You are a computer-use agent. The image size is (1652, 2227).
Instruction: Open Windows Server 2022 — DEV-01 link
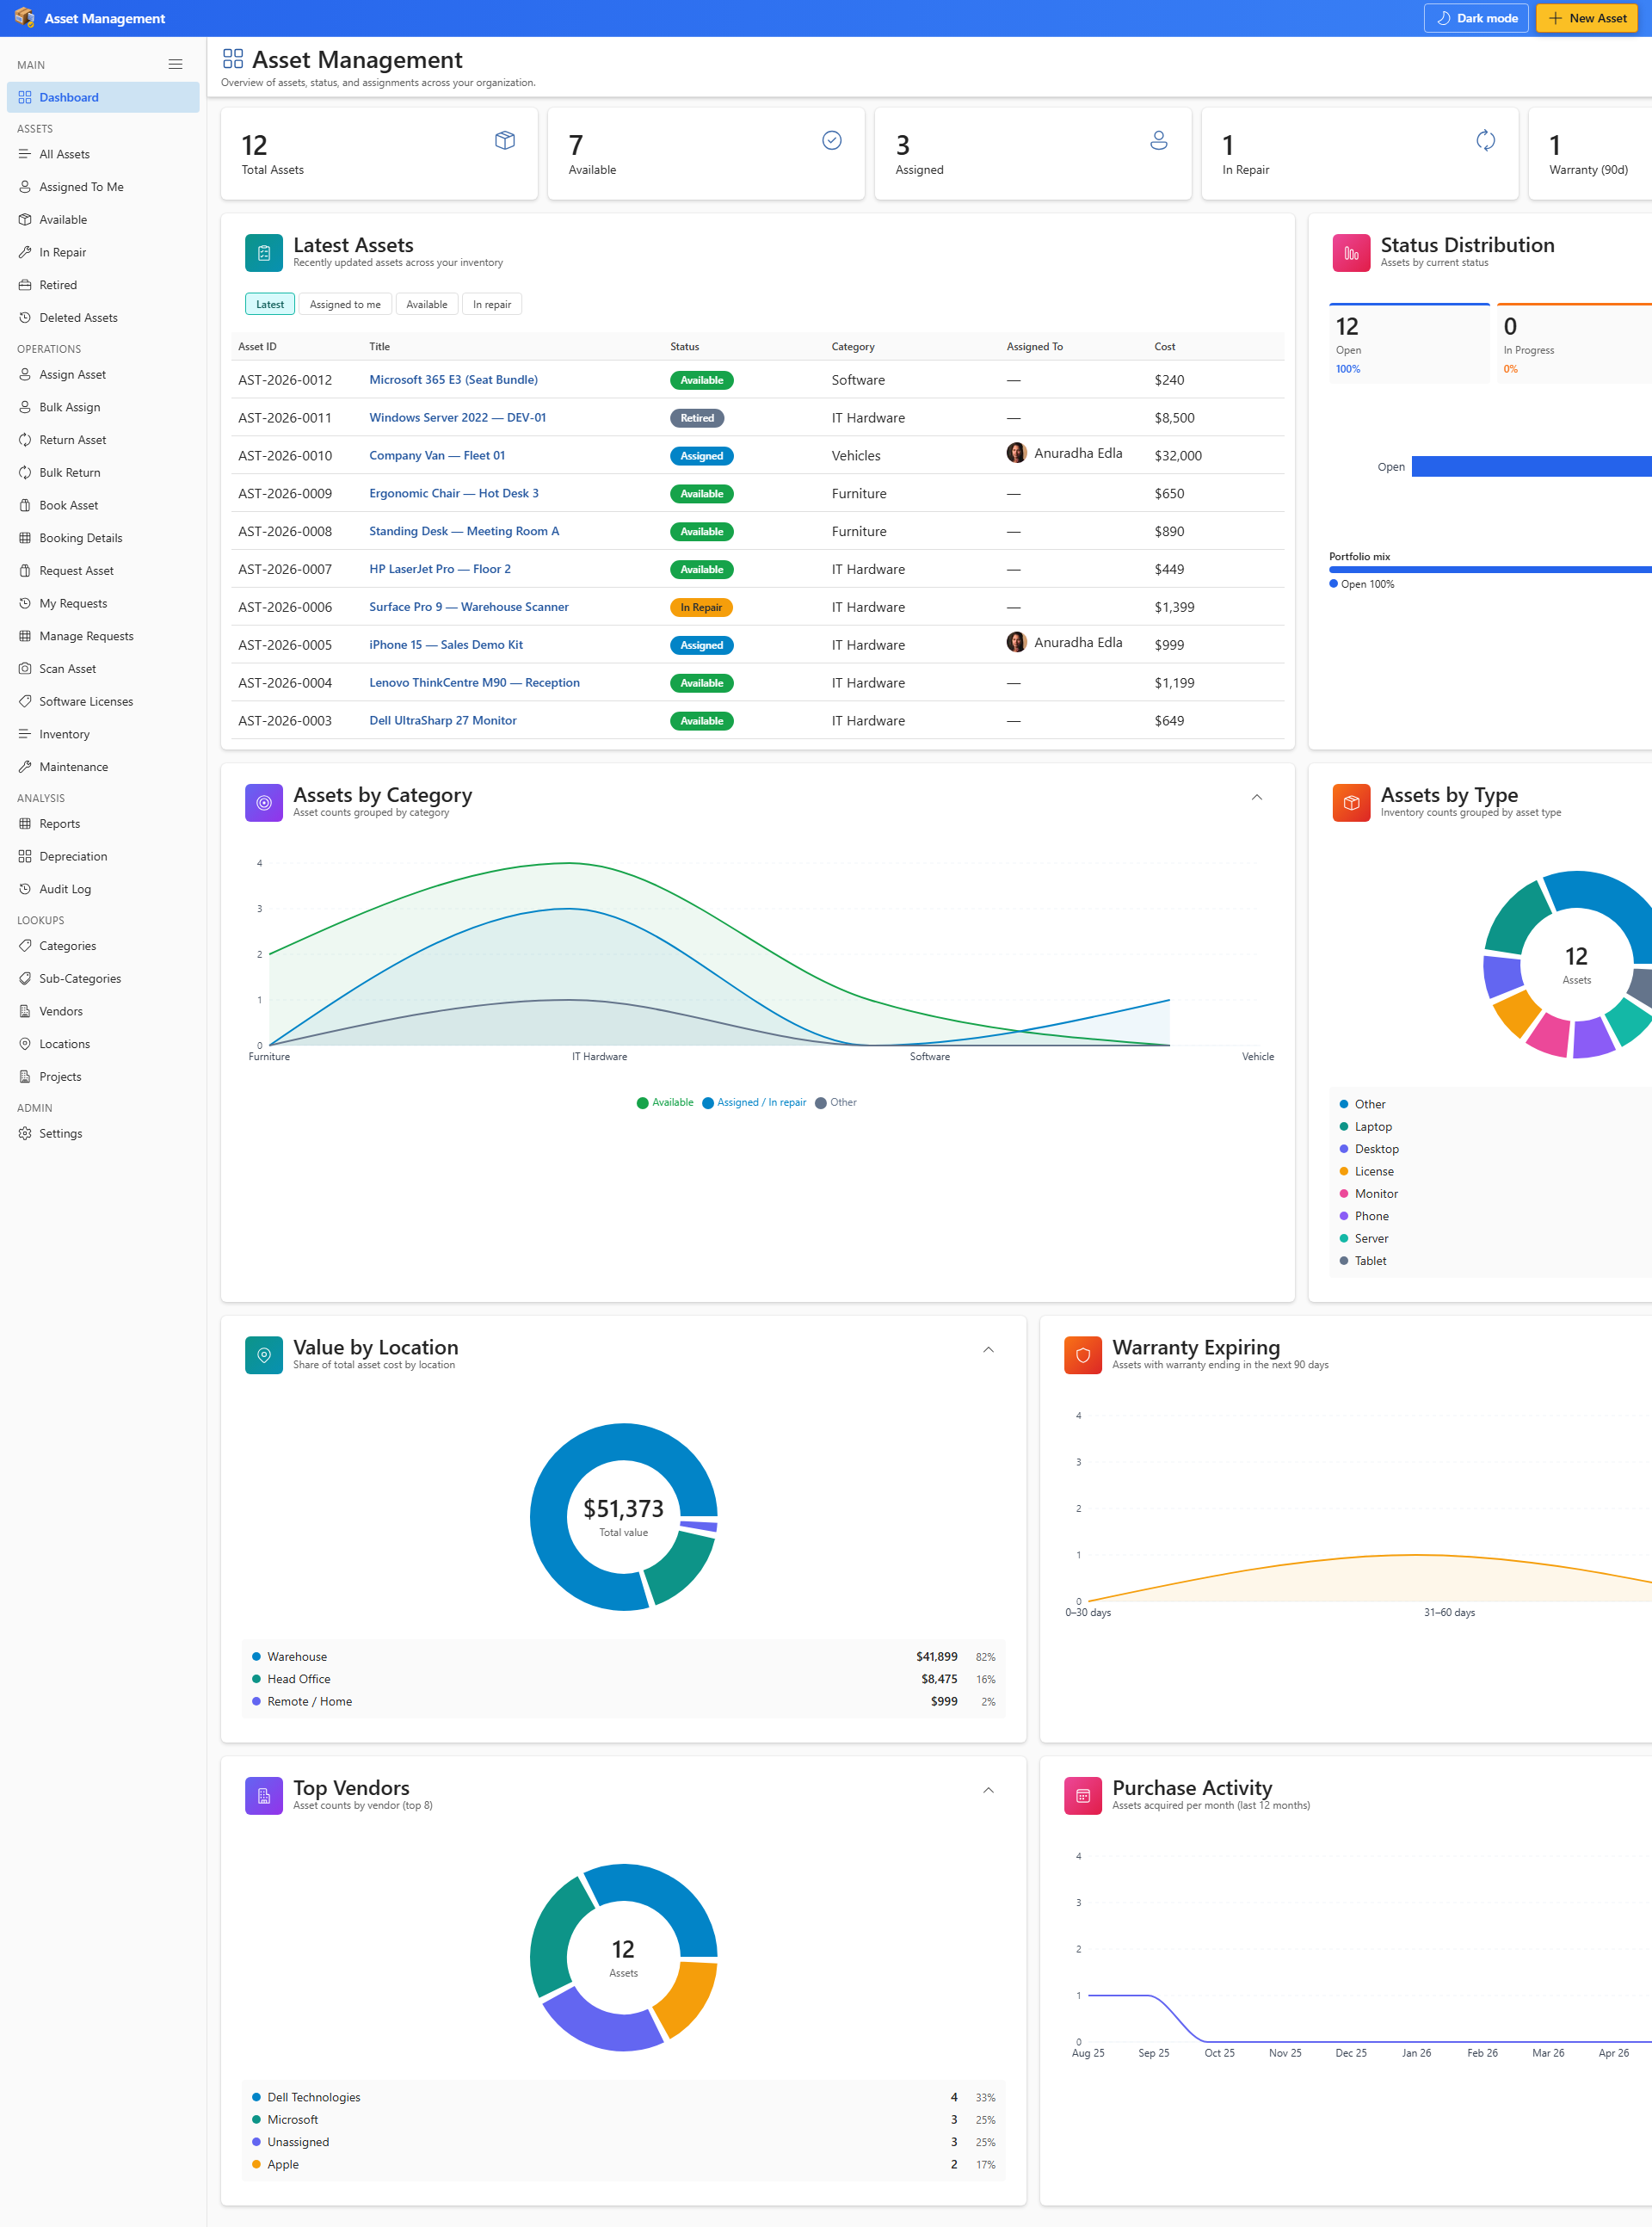(458, 417)
